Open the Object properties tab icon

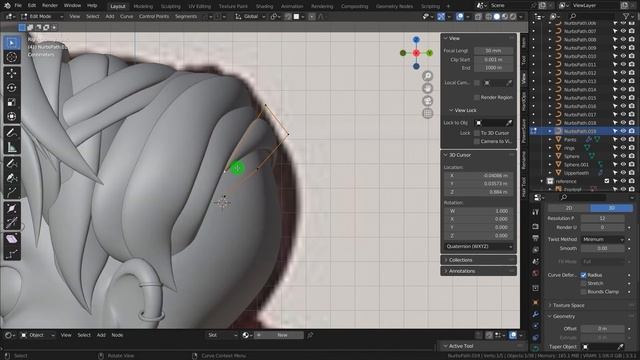536,302
